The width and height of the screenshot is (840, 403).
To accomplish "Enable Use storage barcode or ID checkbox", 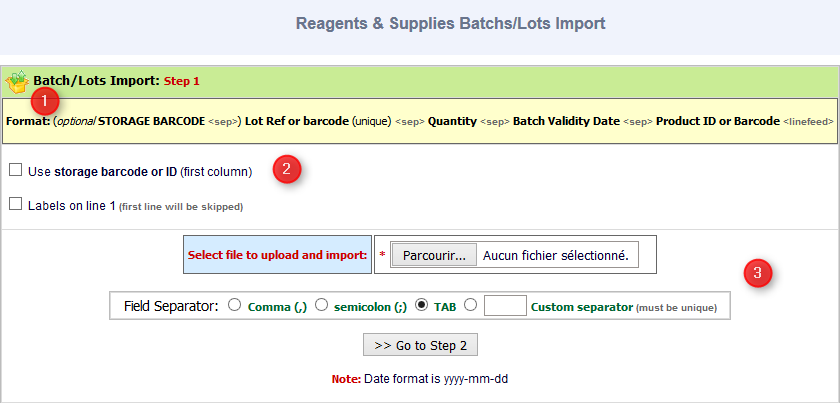I will point(16,170).
